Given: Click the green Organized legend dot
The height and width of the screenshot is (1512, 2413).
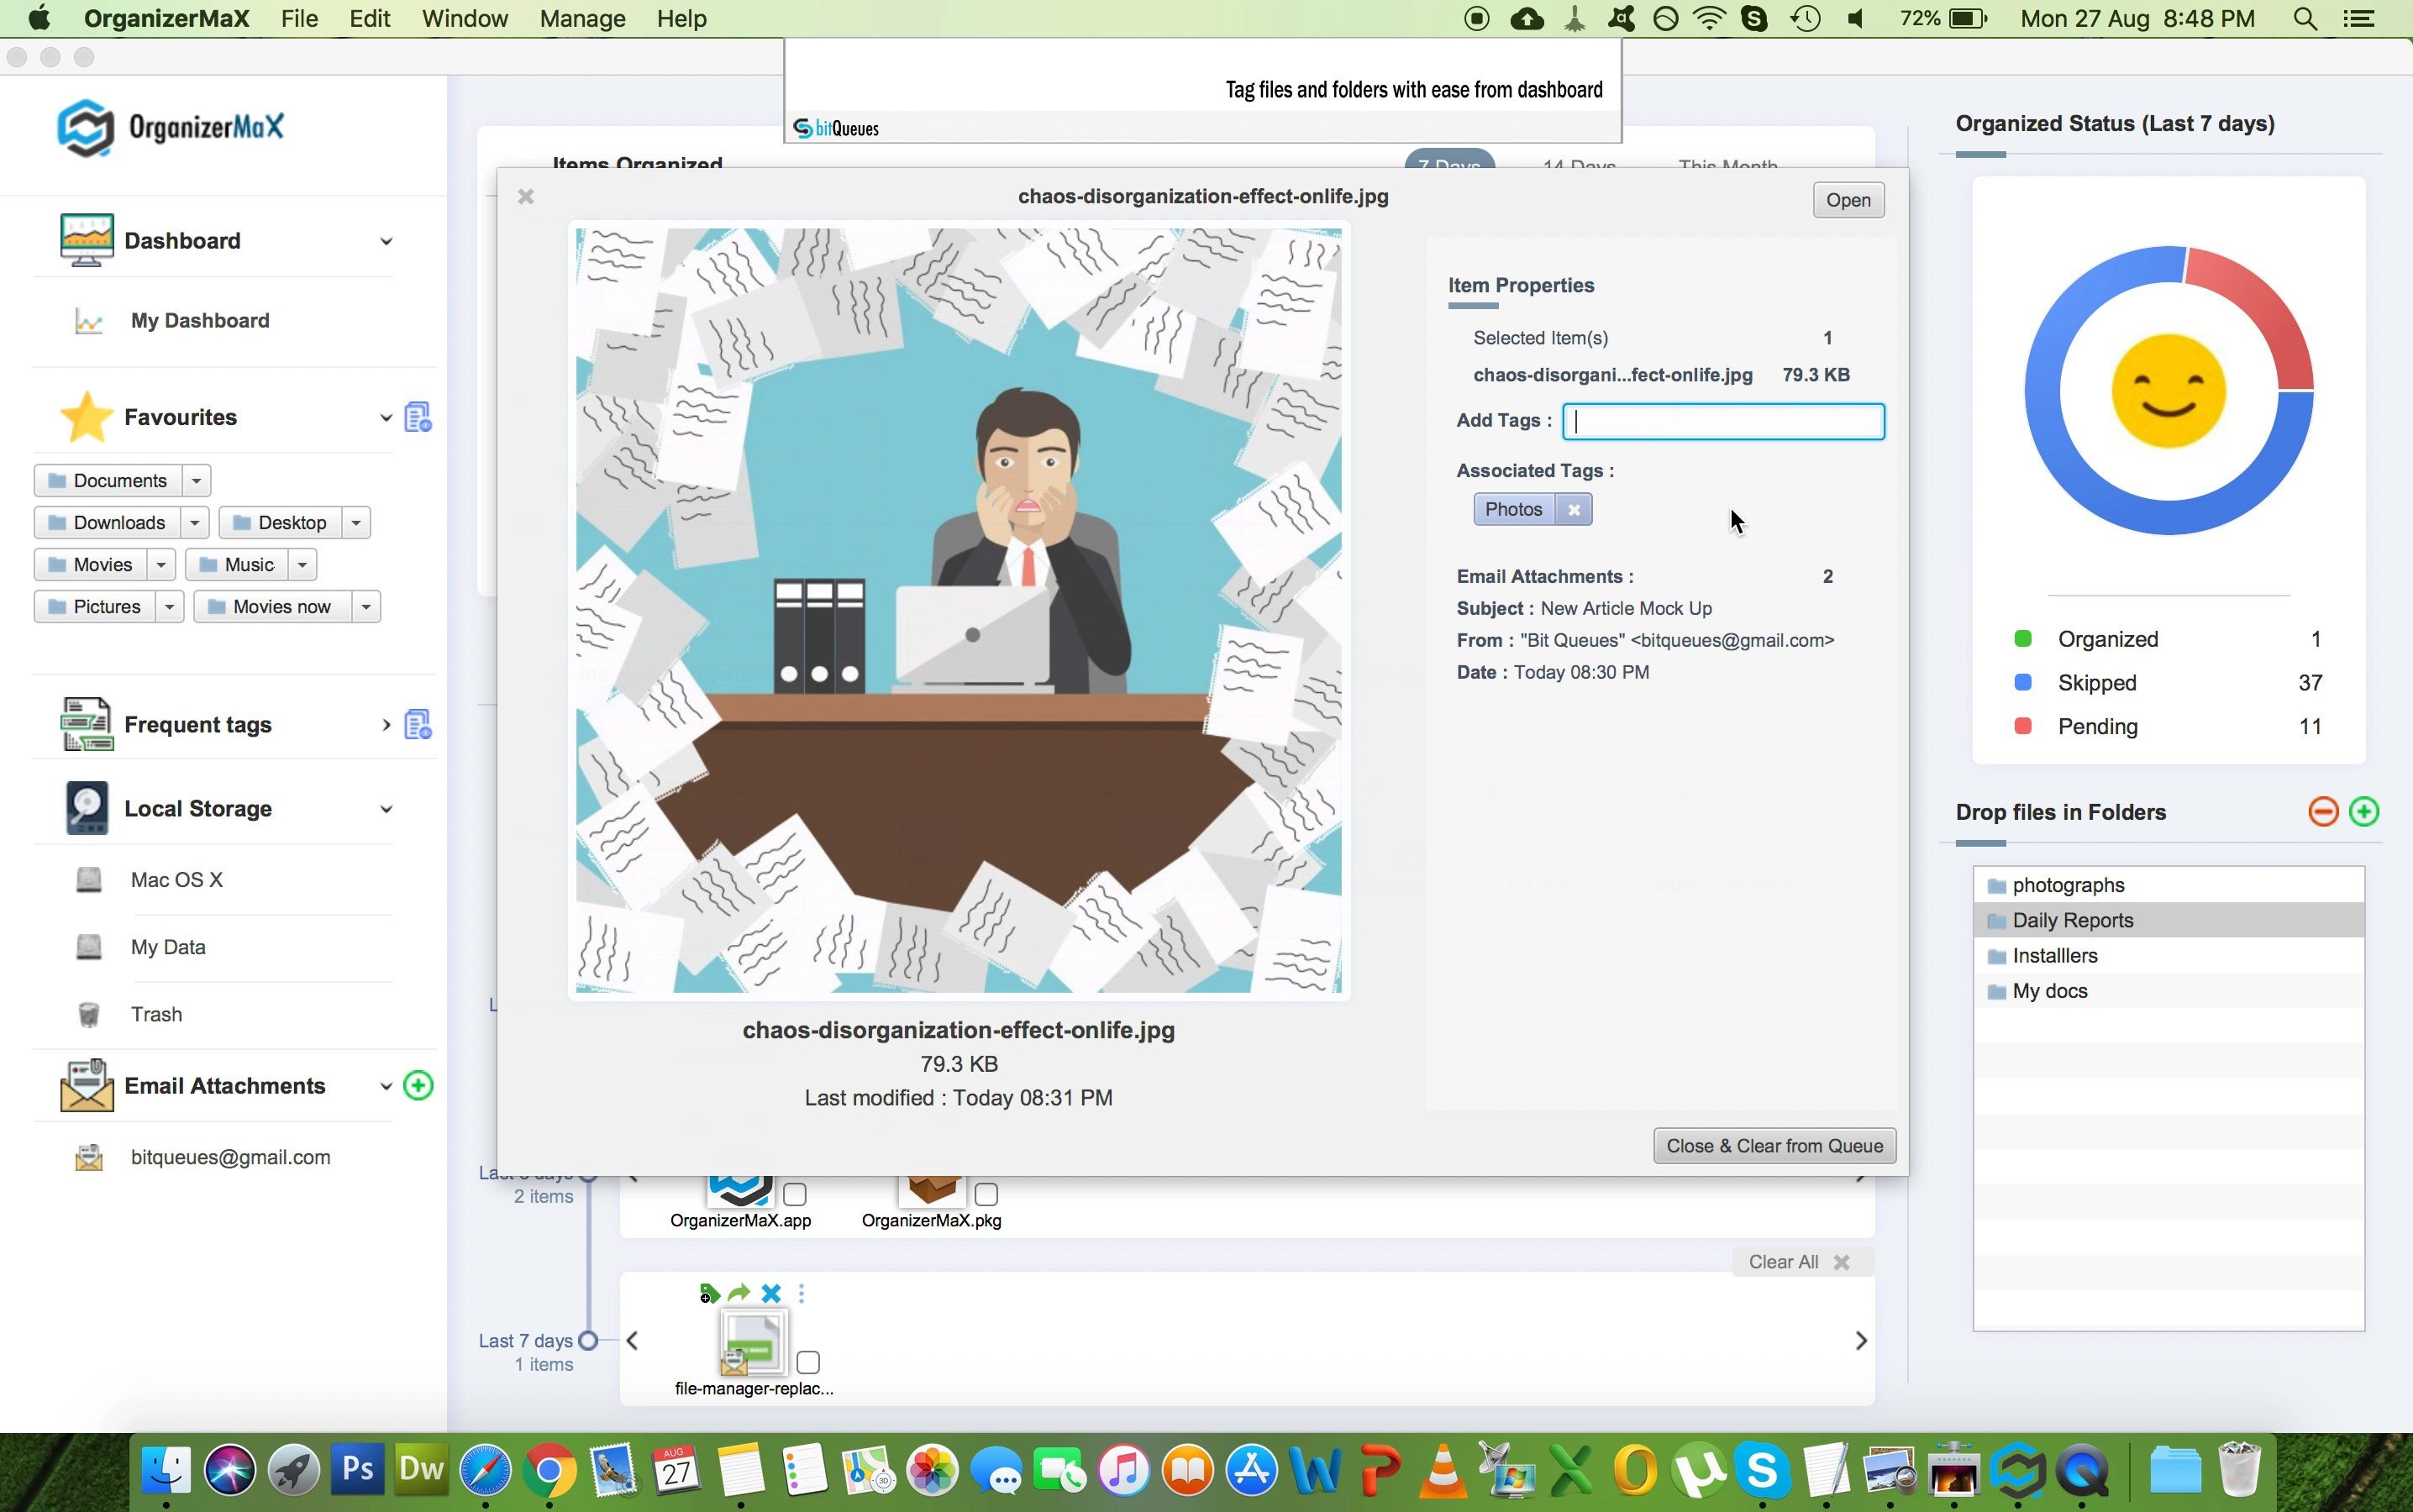Looking at the screenshot, I should coord(2022,639).
